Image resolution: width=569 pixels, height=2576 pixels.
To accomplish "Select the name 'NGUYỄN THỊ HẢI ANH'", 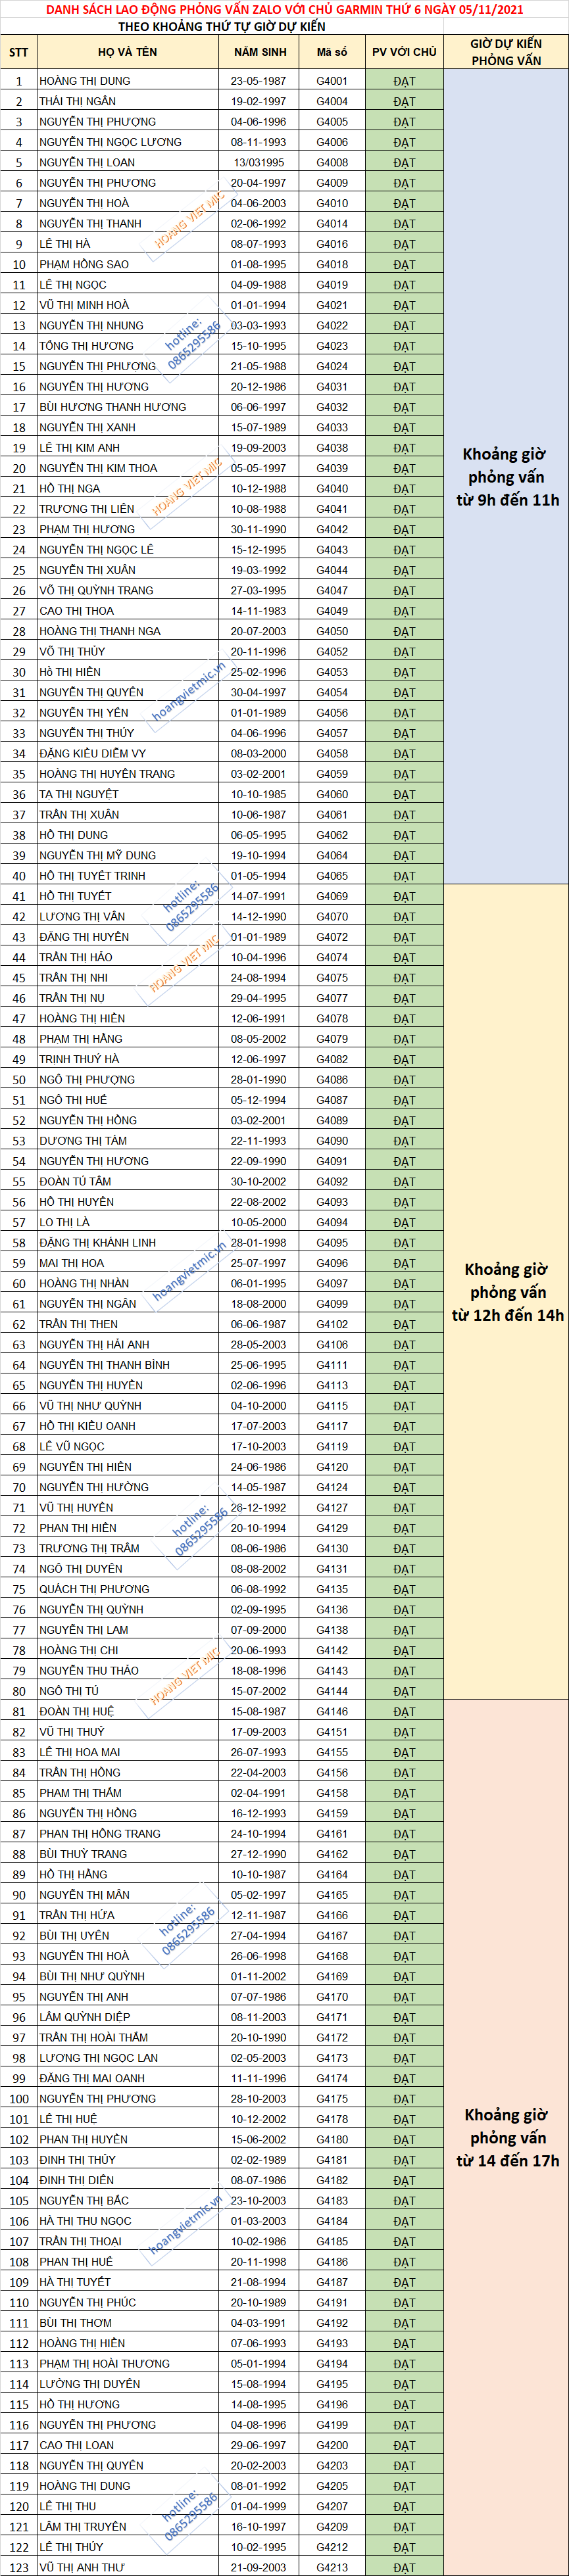I will (94, 1345).
